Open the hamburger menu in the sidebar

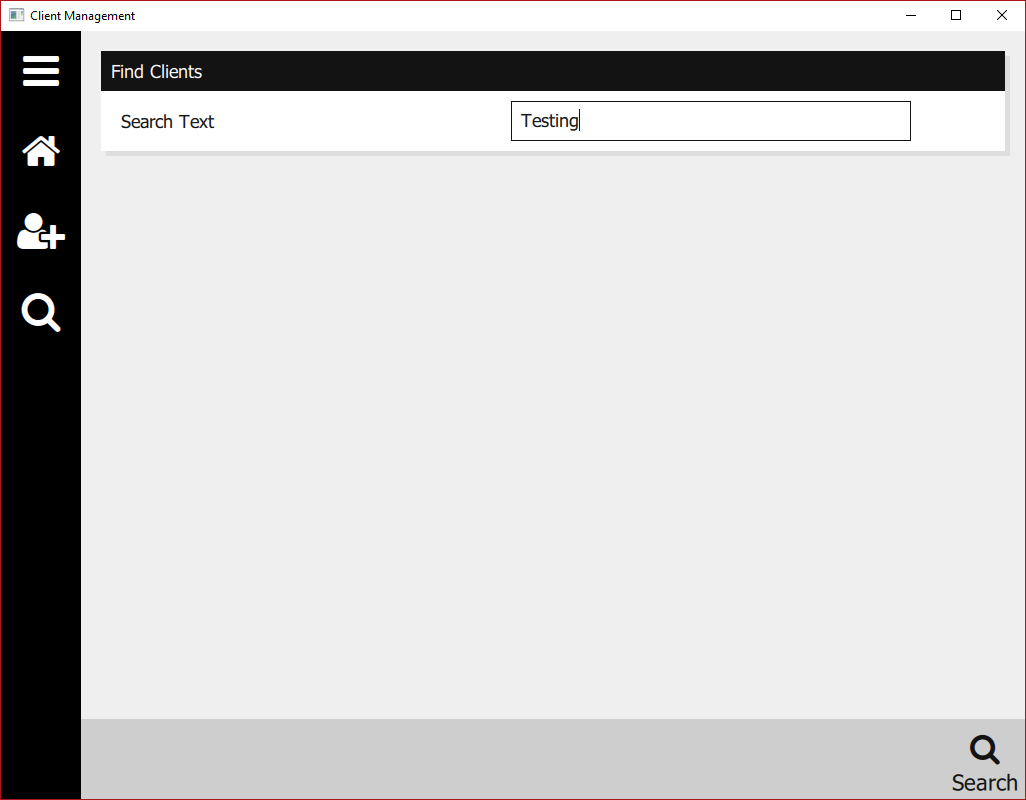pyautogui.click(x=41, y=71)
